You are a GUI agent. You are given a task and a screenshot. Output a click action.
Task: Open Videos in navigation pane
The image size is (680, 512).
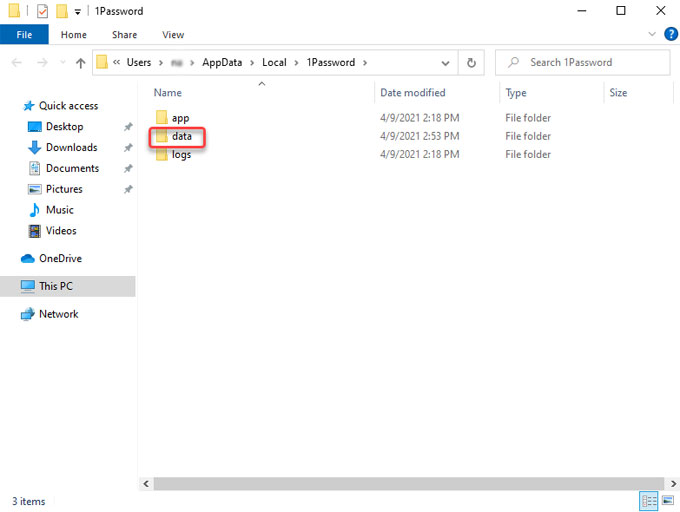(x=61, y=231)
